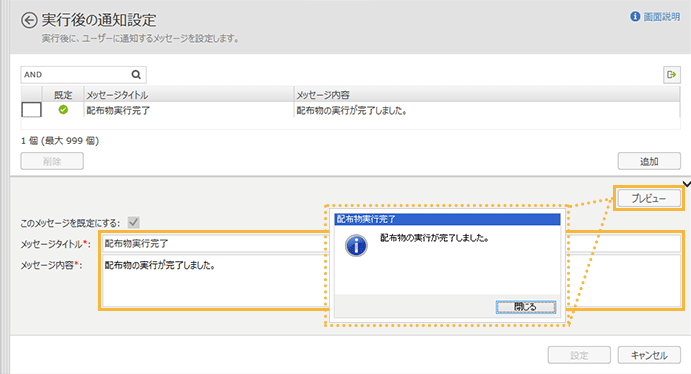691x374 pixels.
Task: Click the 削除 button
Action: point(52,161)
